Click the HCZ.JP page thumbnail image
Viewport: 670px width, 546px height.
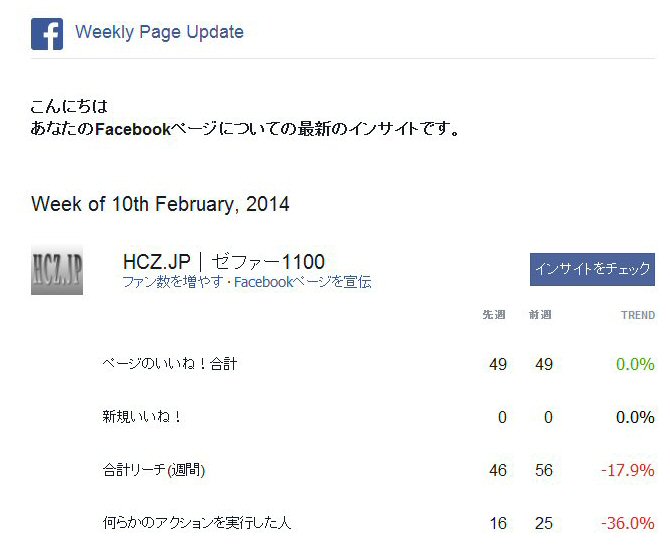click(57, 270)
